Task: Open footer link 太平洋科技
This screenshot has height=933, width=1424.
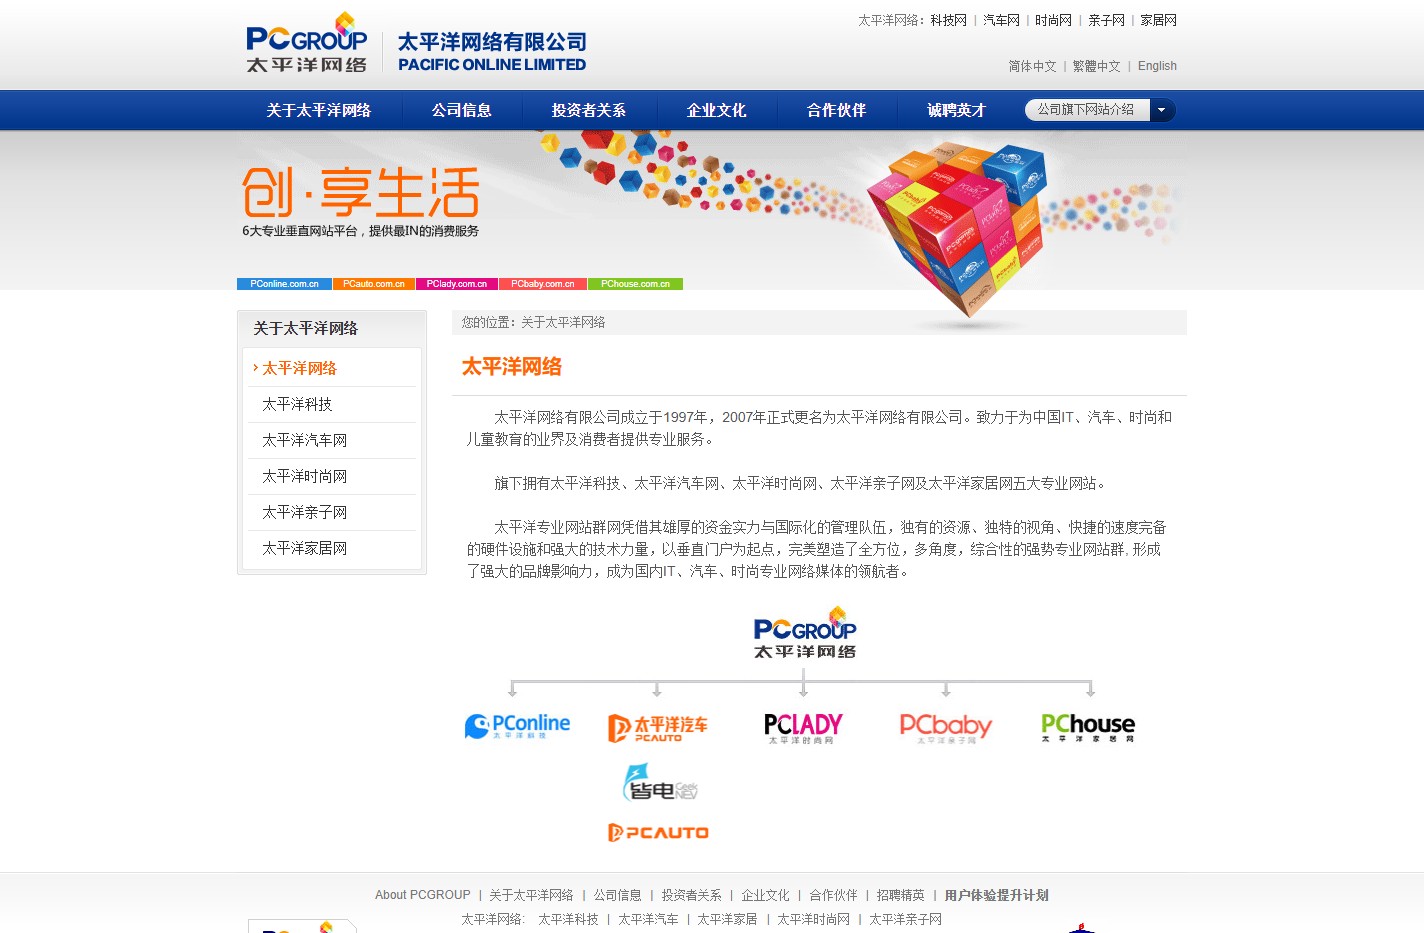Action: tap(568, 919)
